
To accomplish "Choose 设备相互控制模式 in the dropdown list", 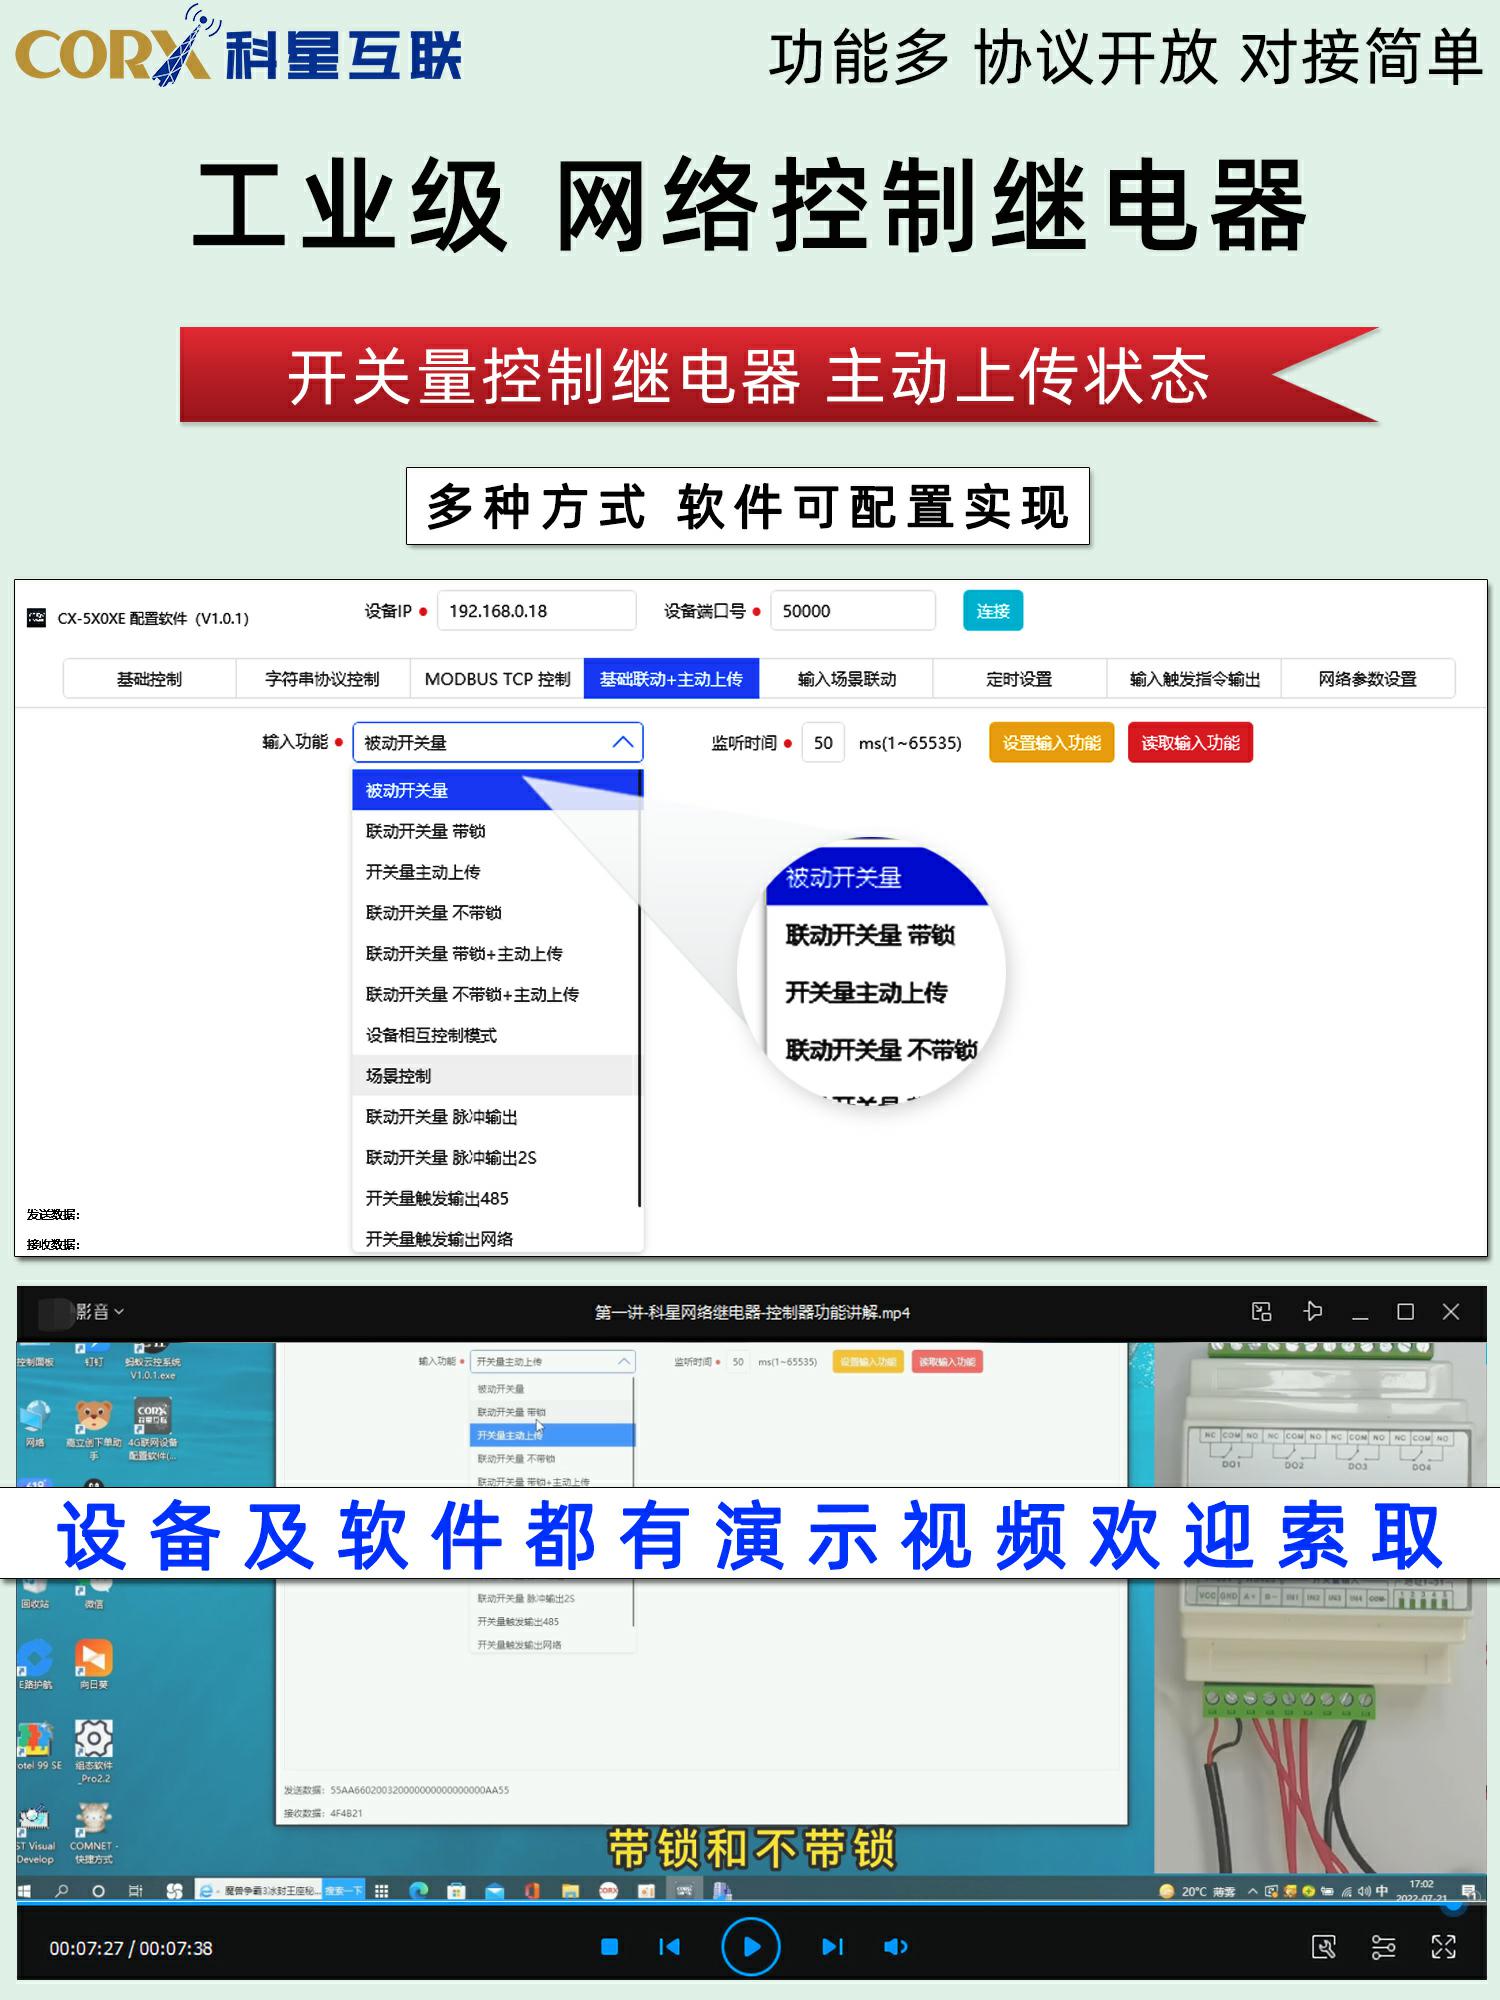I will point(497,1035).
